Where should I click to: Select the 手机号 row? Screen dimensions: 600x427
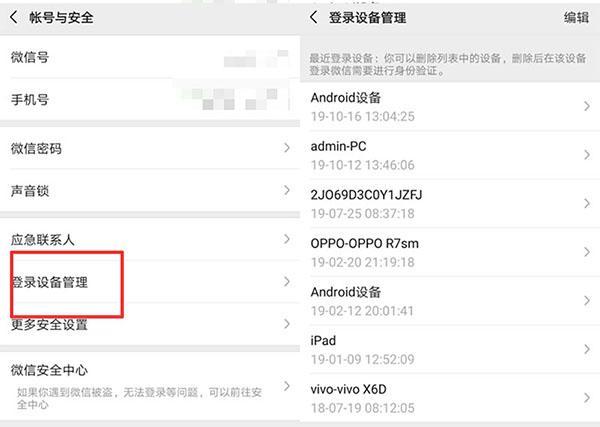pyautogui.click(x=150, y=99)
